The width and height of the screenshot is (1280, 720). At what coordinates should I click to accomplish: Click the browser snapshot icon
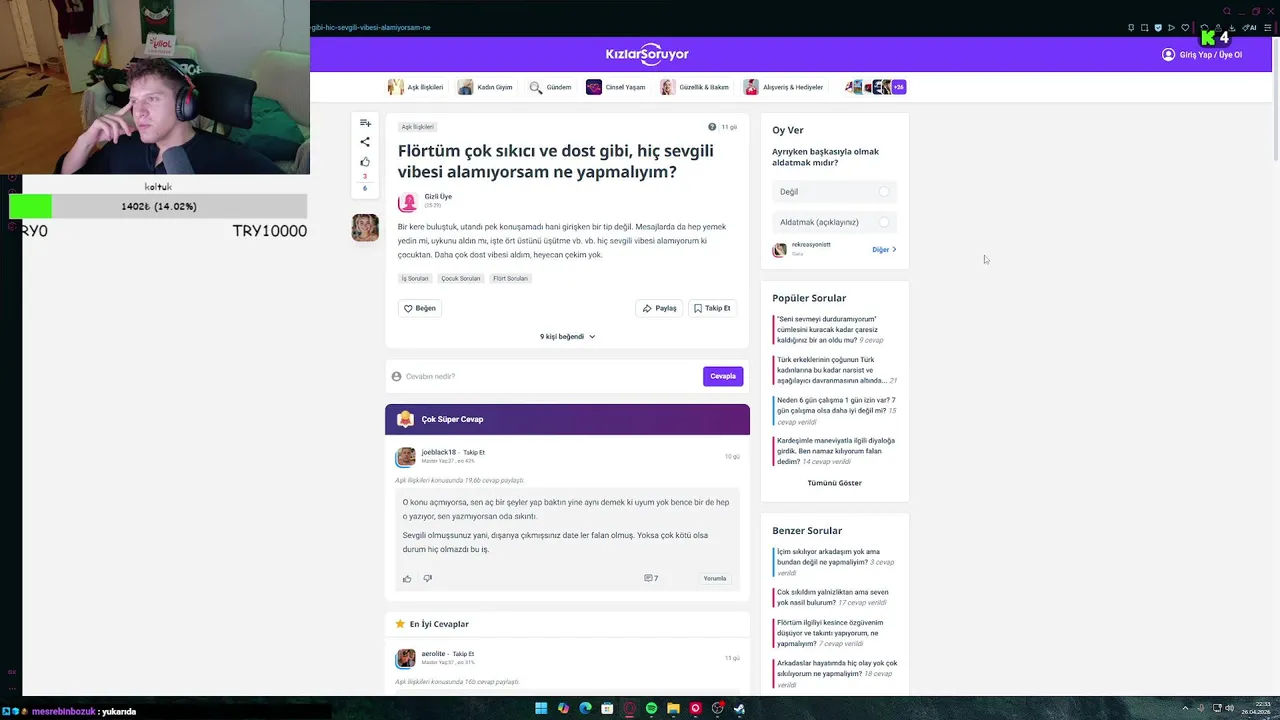[x=1144, y=28]
